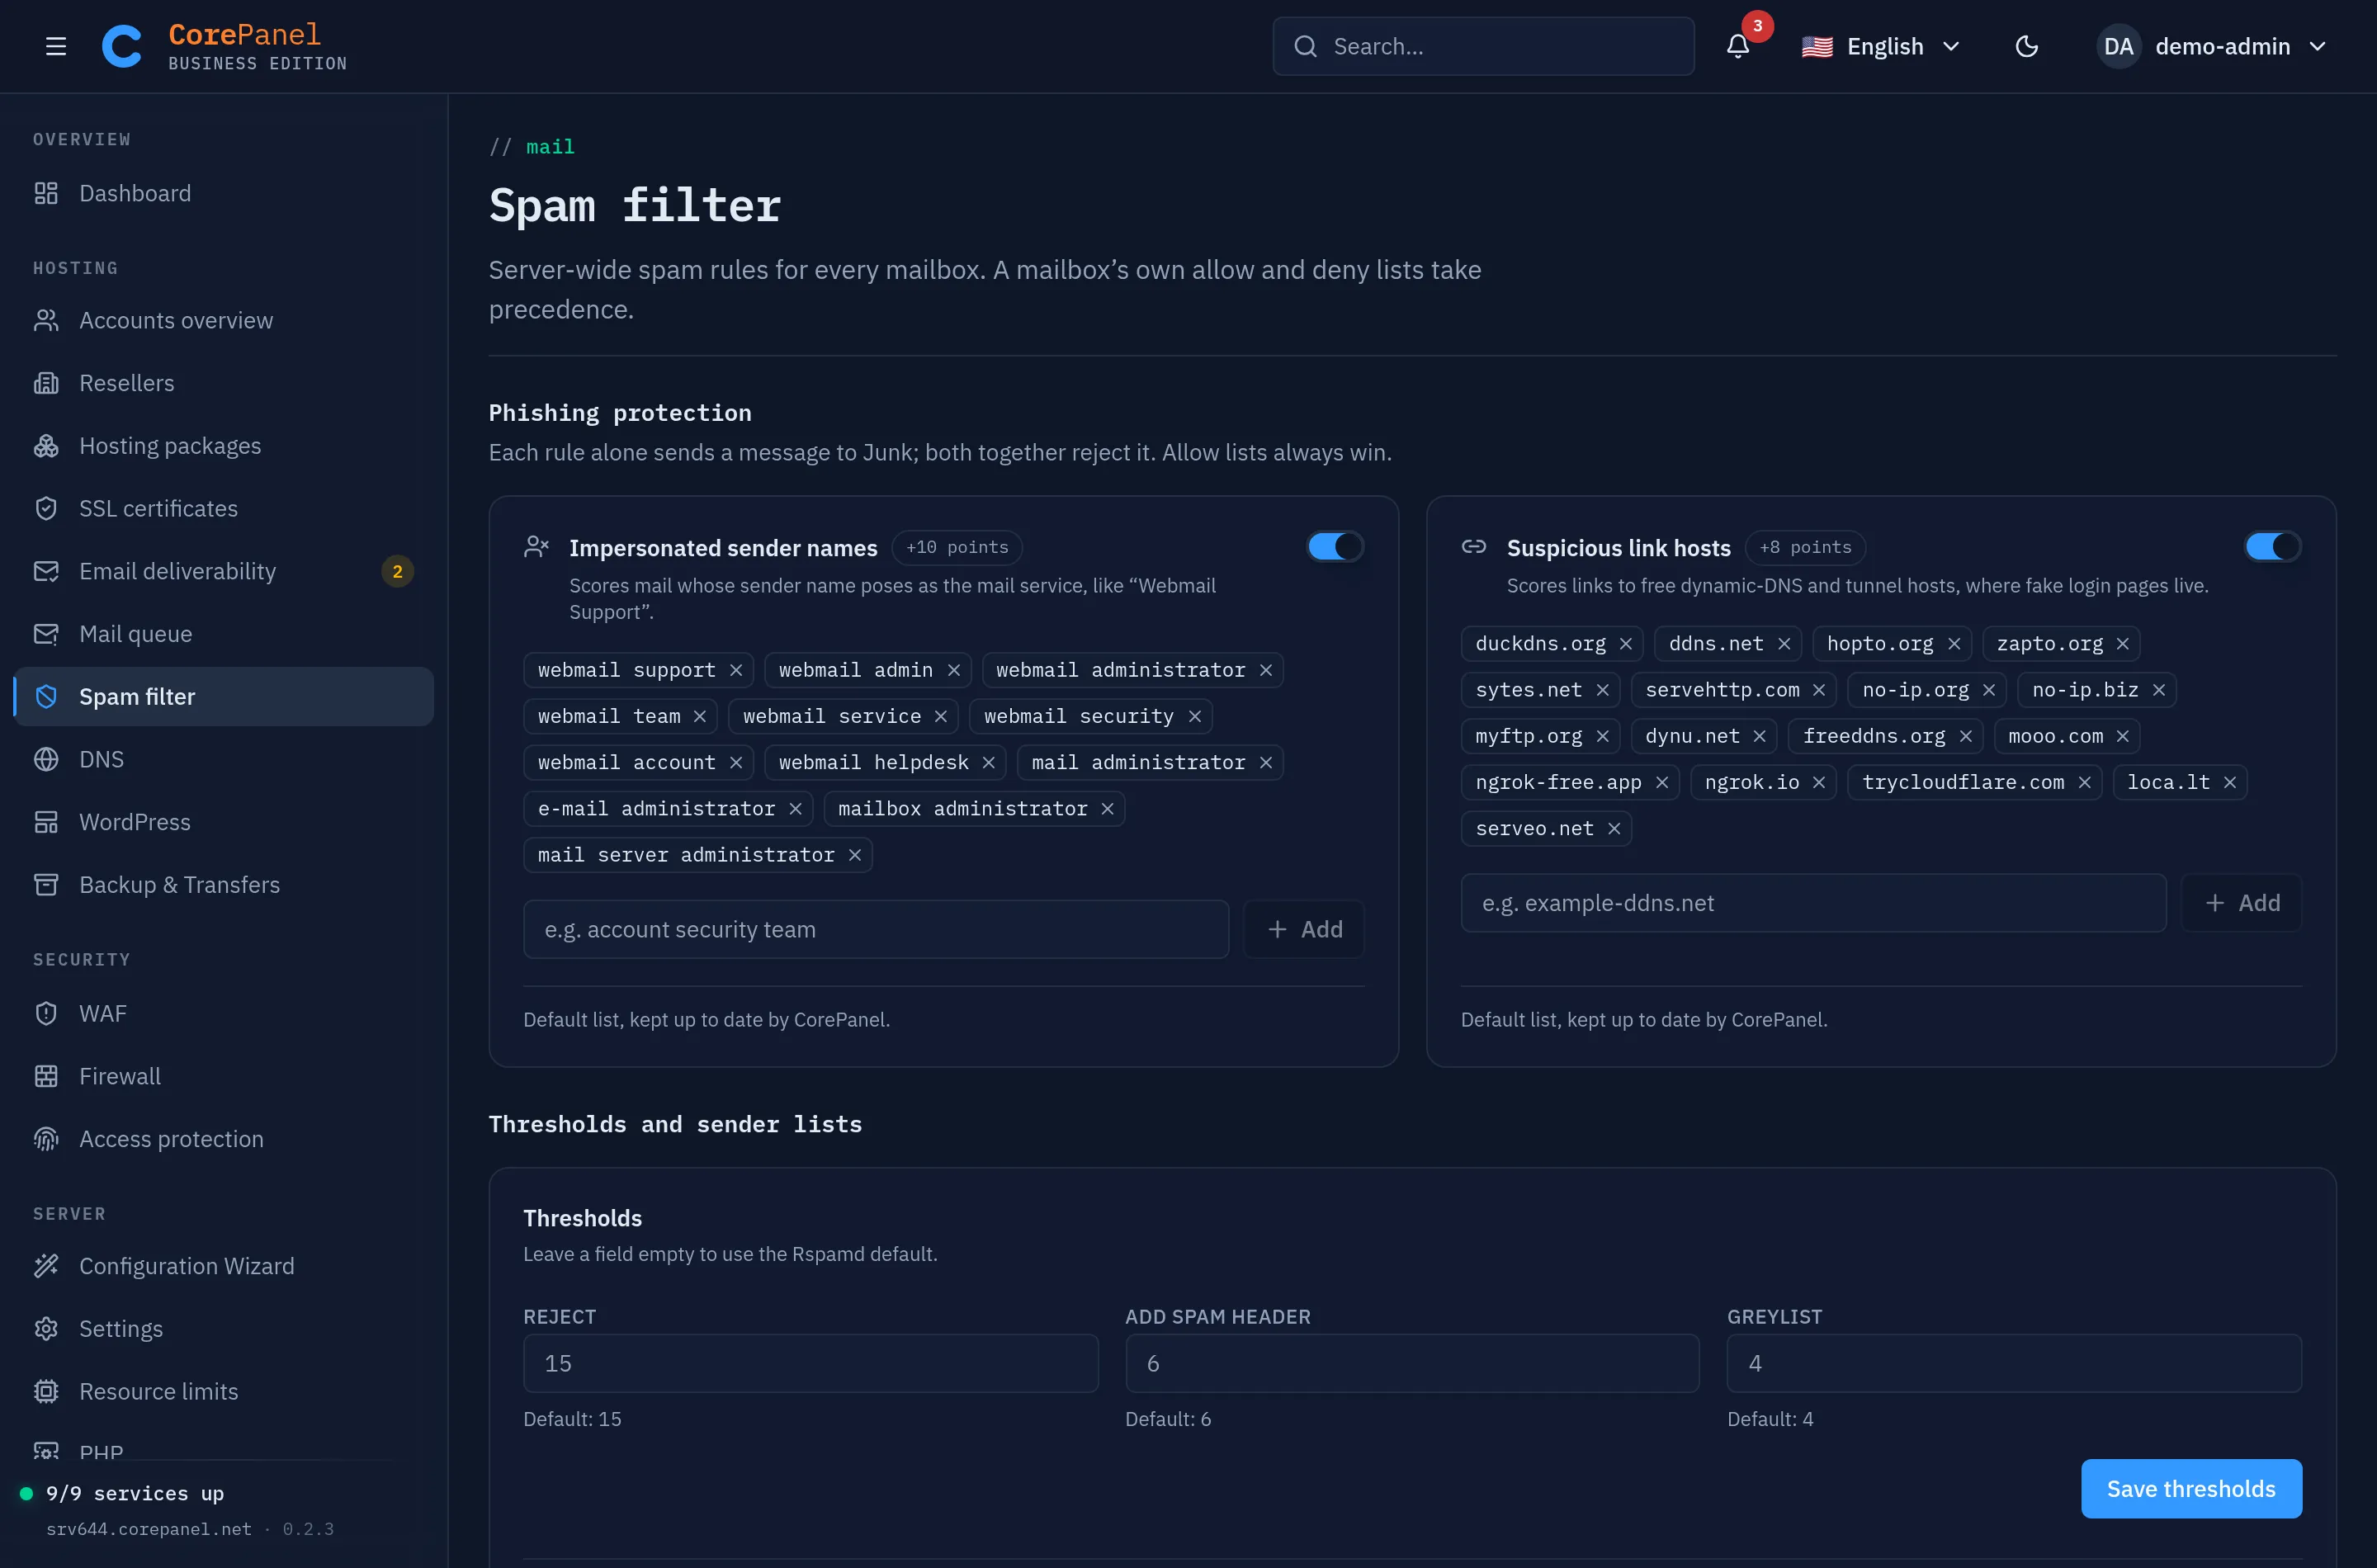2377x1568 pixels.
Task: Remove the 'mooo.com' host tag
Action: [2123, 736]
